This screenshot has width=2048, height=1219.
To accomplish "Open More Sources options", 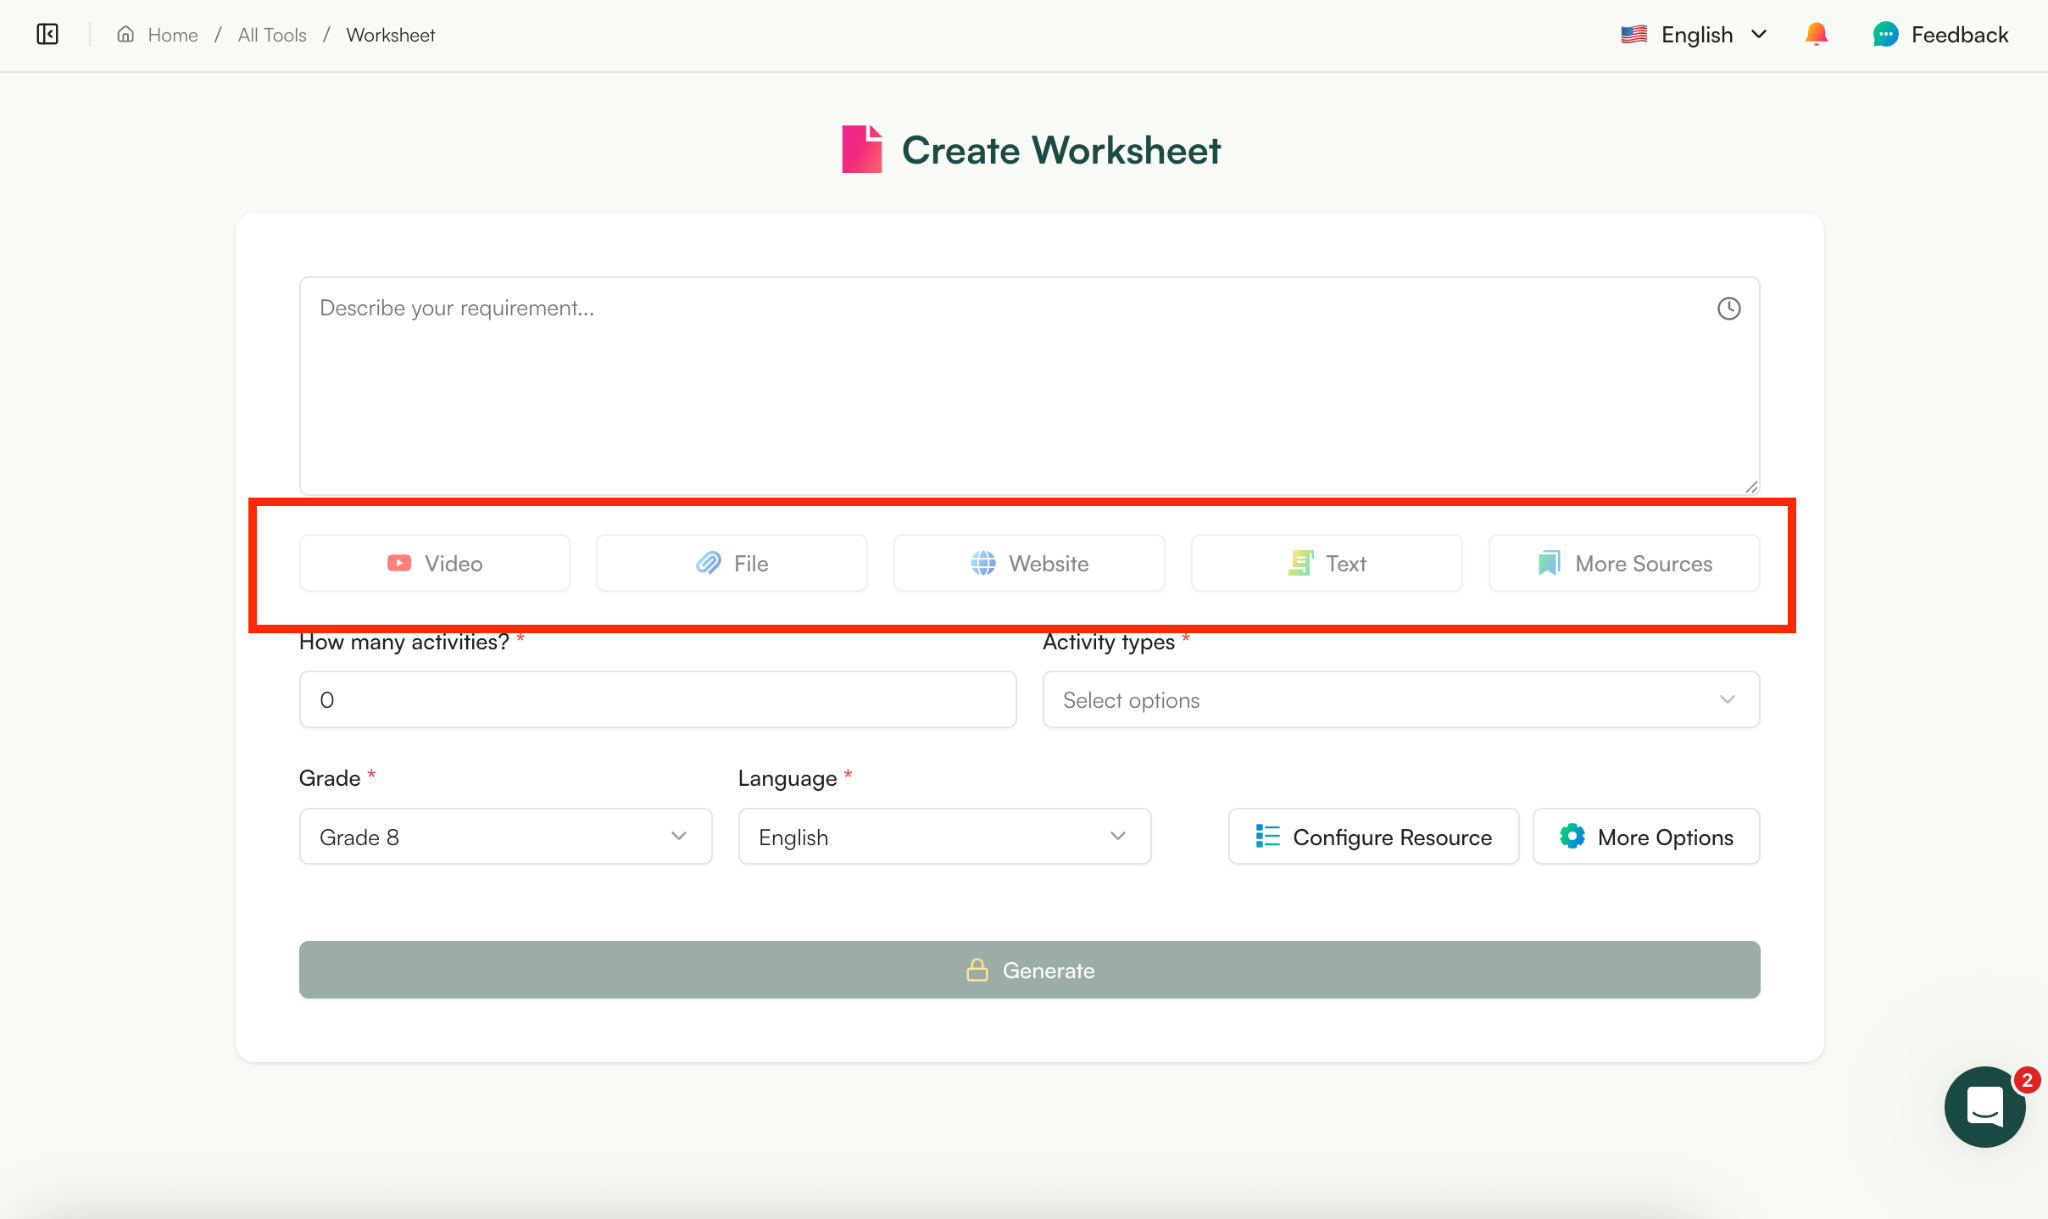I will point(1623,563).
